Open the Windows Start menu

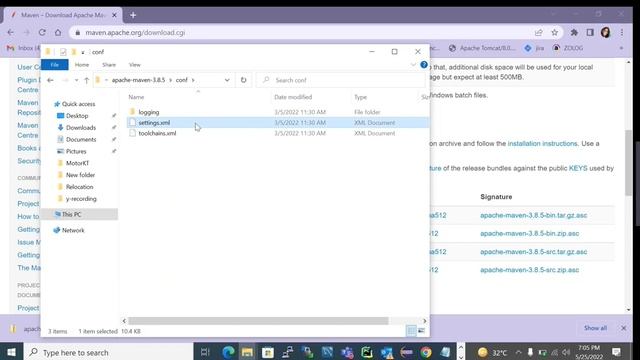[11, 352]
